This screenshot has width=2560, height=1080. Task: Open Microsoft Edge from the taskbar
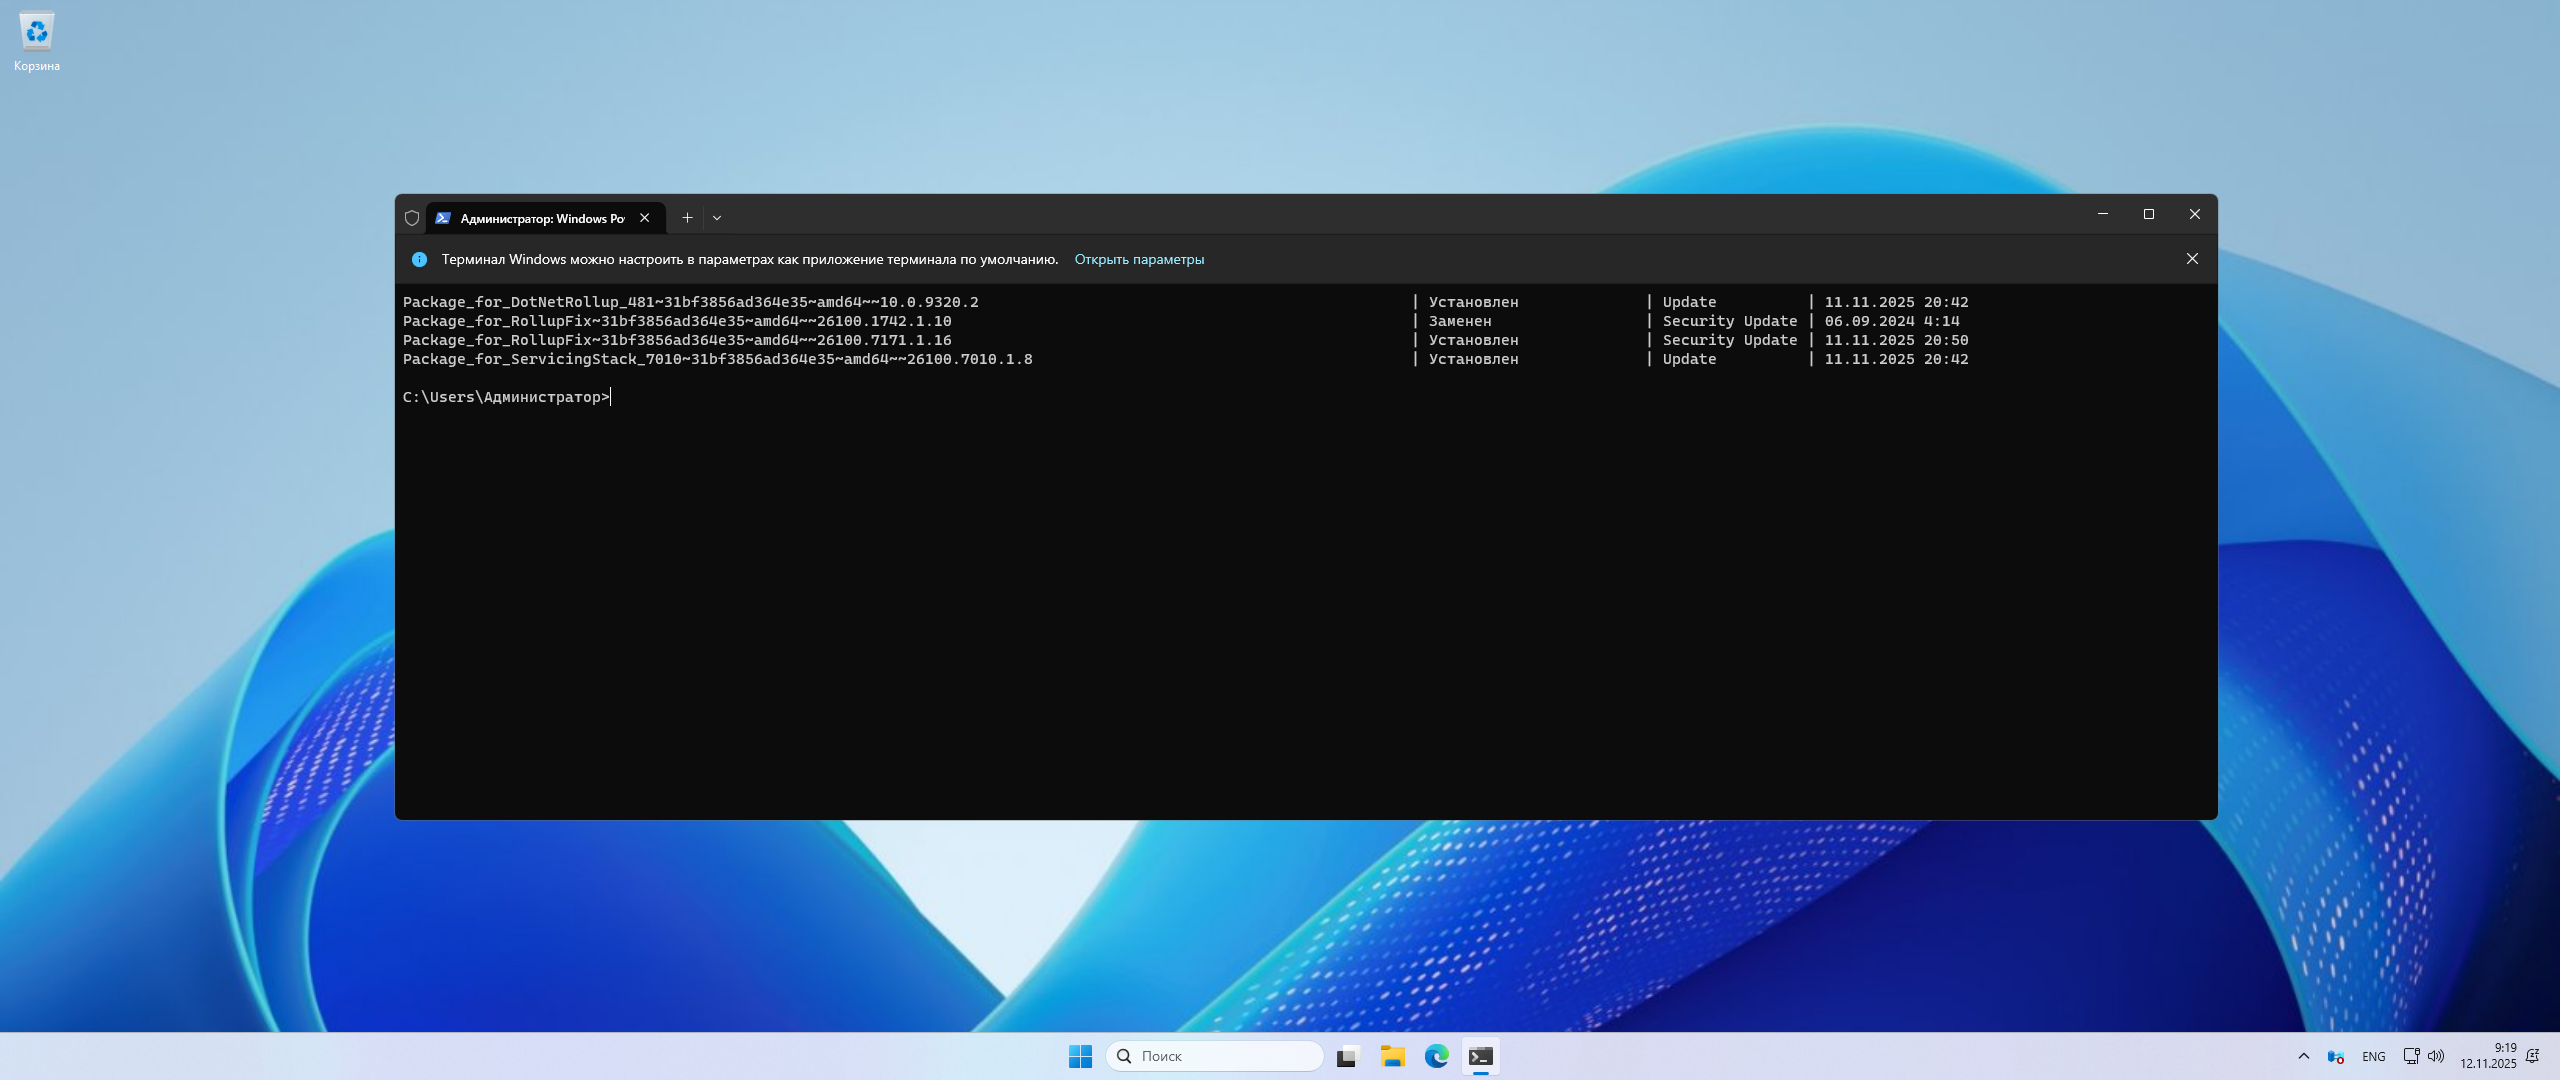pyautogui.click(x=1437, y=1056)
